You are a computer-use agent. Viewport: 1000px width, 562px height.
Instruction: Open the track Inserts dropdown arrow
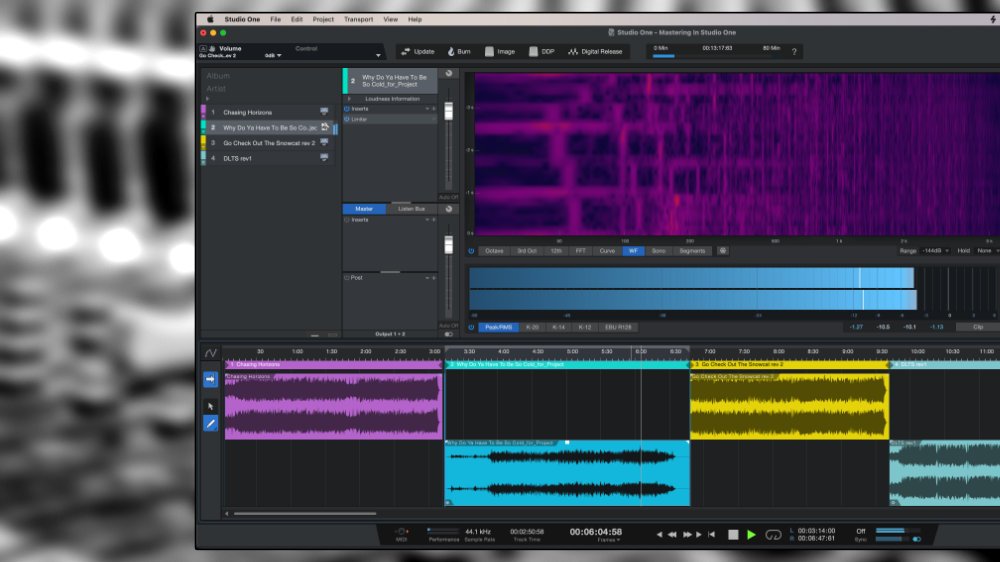pyautogui.click(x=427, y=109)
